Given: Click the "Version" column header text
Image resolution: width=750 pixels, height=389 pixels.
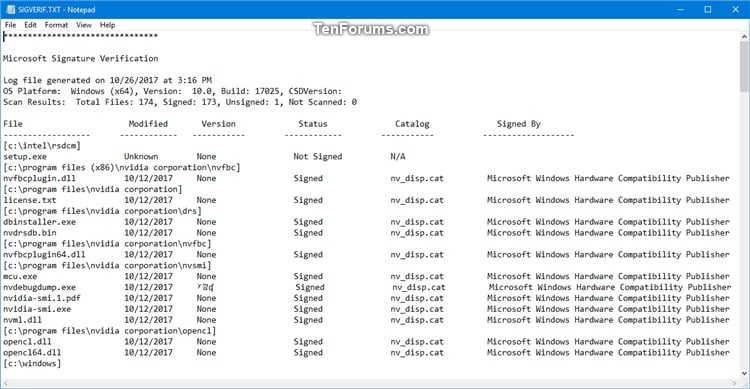Looking at the screenshot, I should [219, 124].
